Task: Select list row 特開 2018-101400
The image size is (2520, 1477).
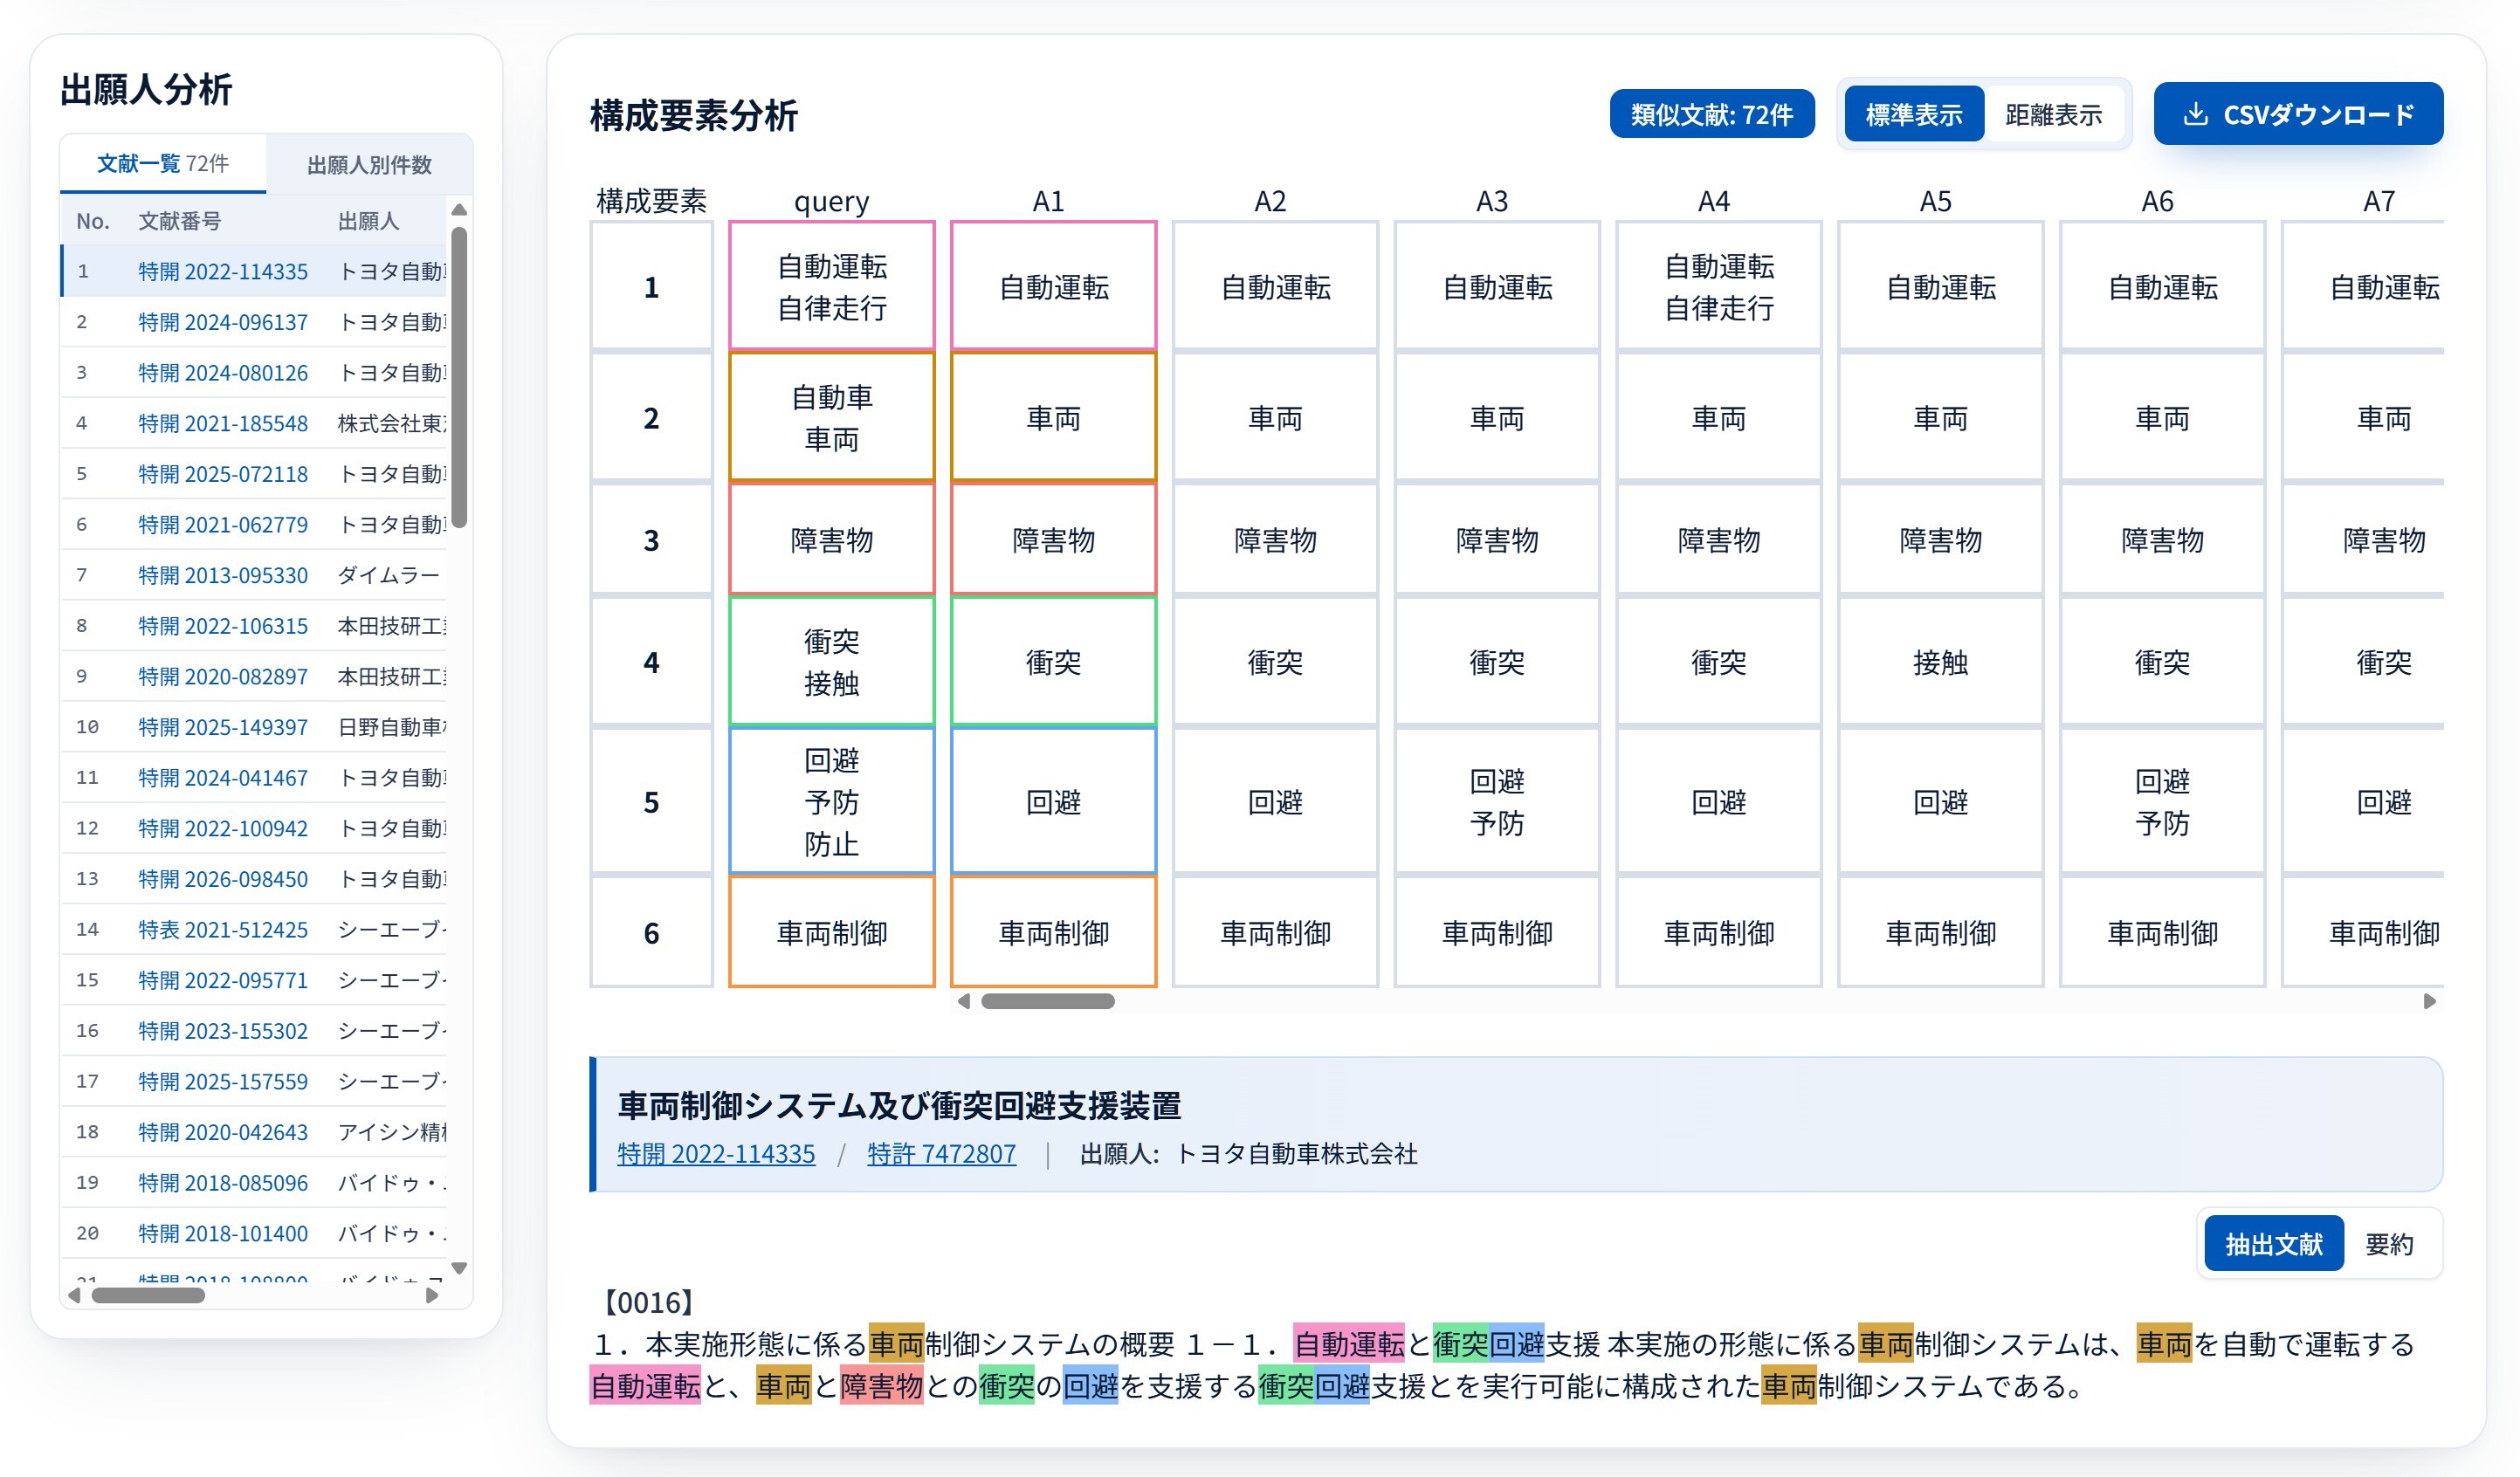Action: click(x=254, y=1233)
